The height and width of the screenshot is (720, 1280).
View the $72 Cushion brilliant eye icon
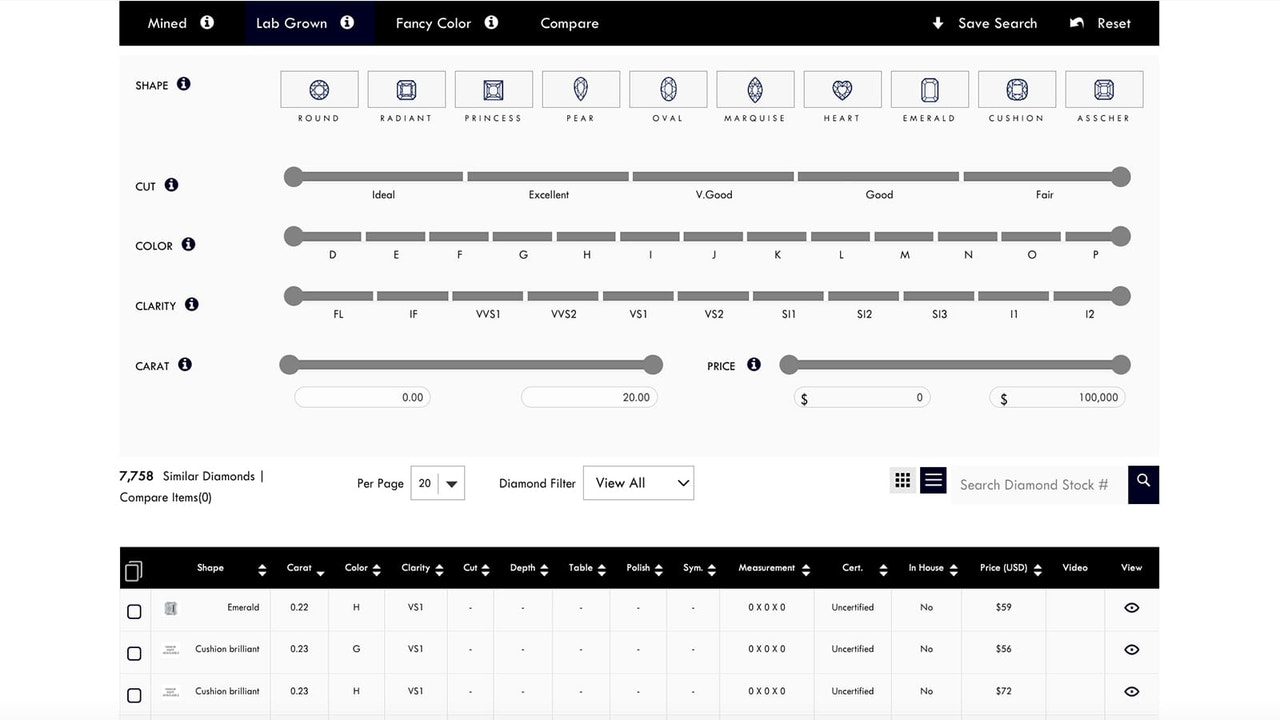coord(1131,691)
